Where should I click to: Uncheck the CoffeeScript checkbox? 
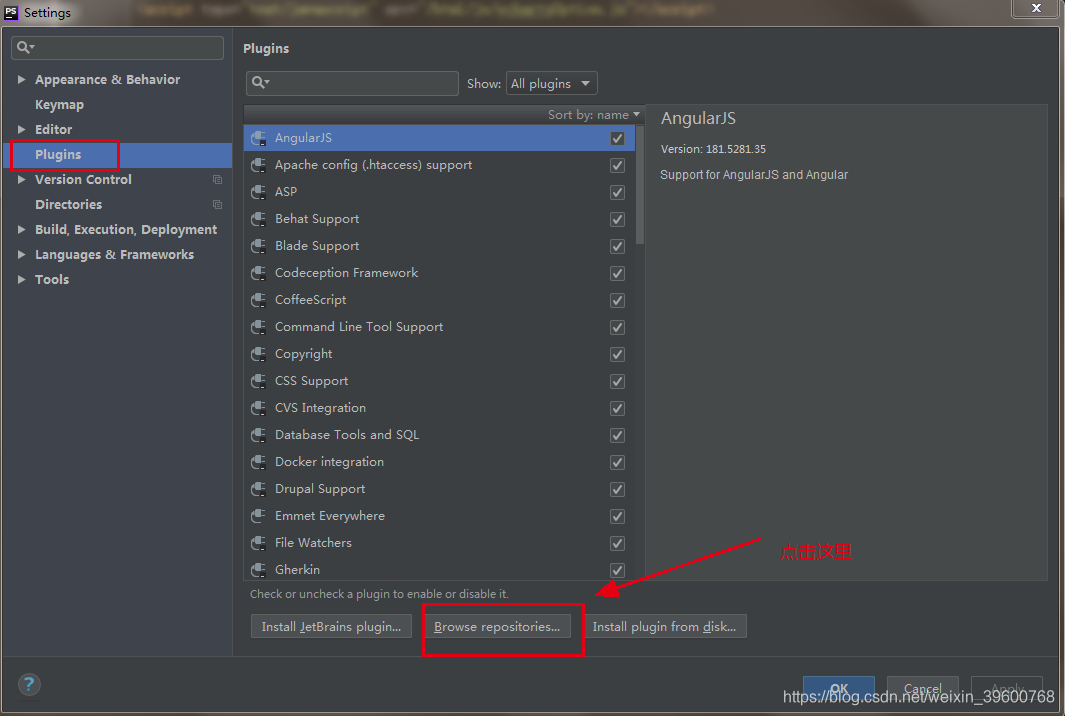[x=617, y=300]
